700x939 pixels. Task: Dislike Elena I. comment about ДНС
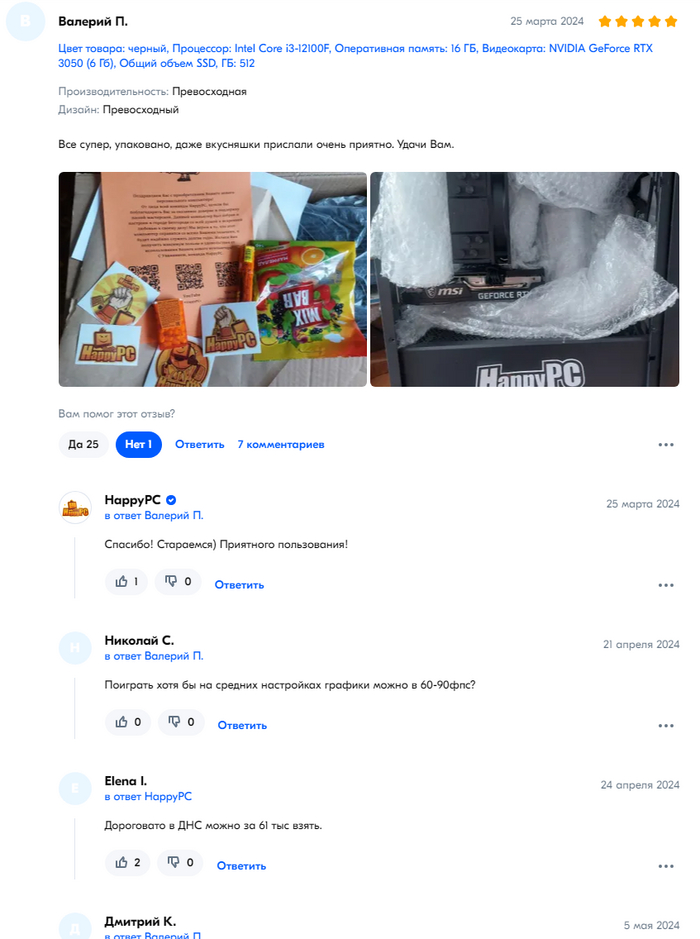180,862
